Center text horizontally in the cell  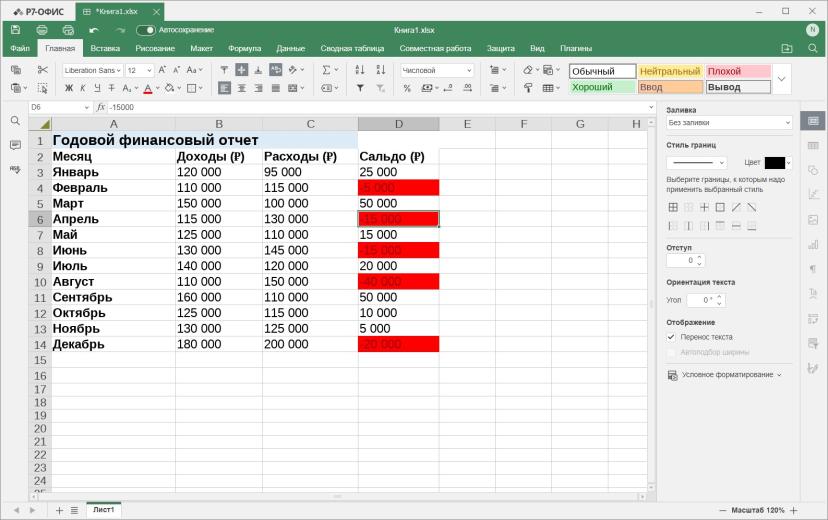pyautogui.click(x=241, y=88)
